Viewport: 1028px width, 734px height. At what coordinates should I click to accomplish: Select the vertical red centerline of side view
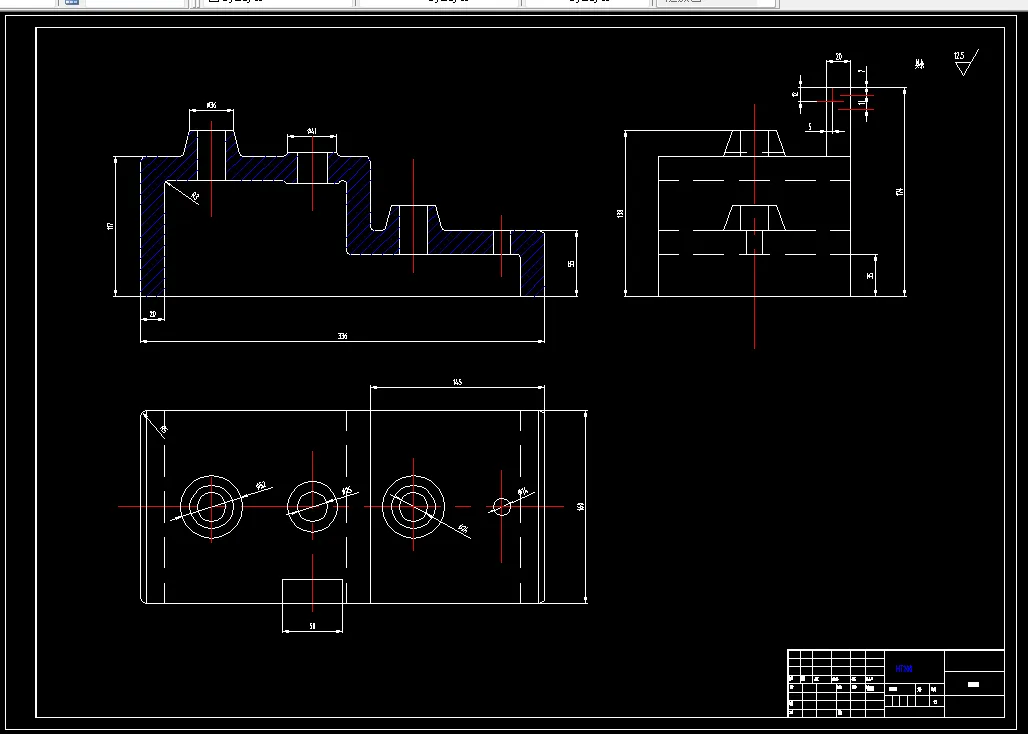[x=755, y=226]
